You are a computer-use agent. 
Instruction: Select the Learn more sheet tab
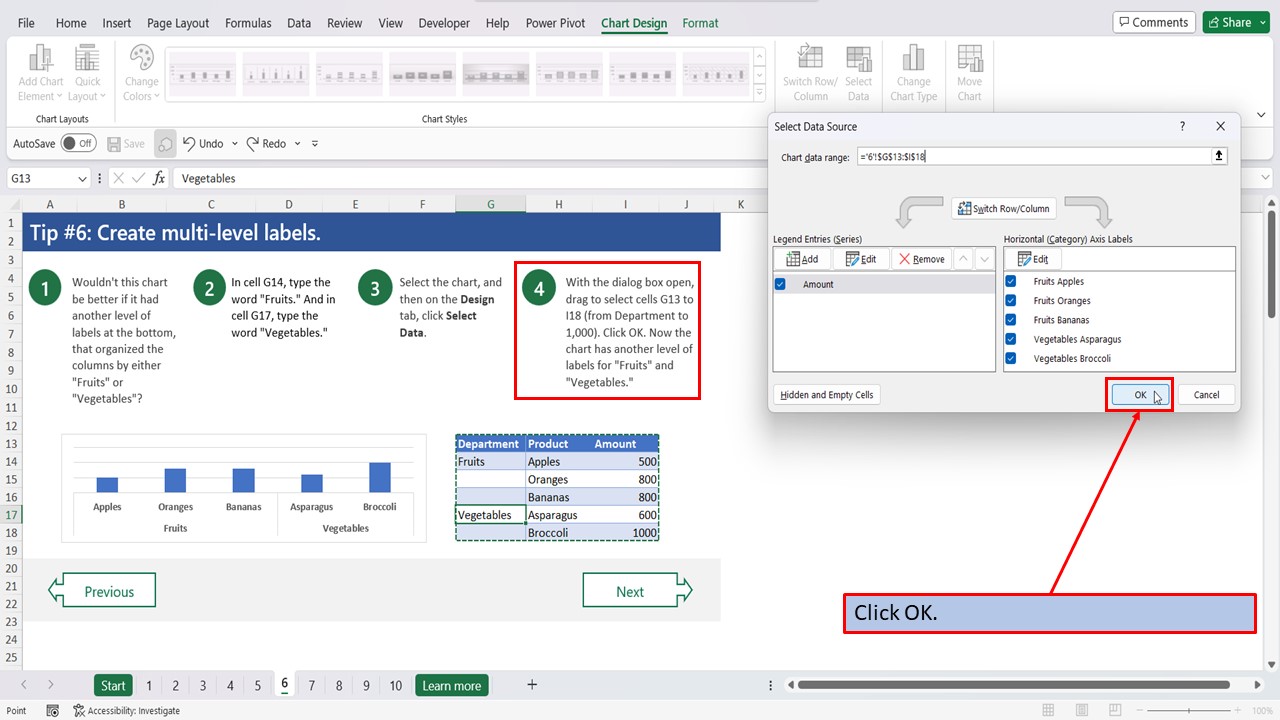(451, 685)
